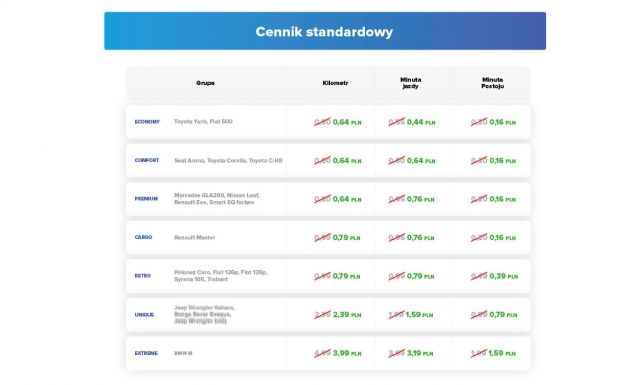The width and height of the screenshot is (643, 385).
Task: Select the EXTREME group label
Action: coord(146,353)
